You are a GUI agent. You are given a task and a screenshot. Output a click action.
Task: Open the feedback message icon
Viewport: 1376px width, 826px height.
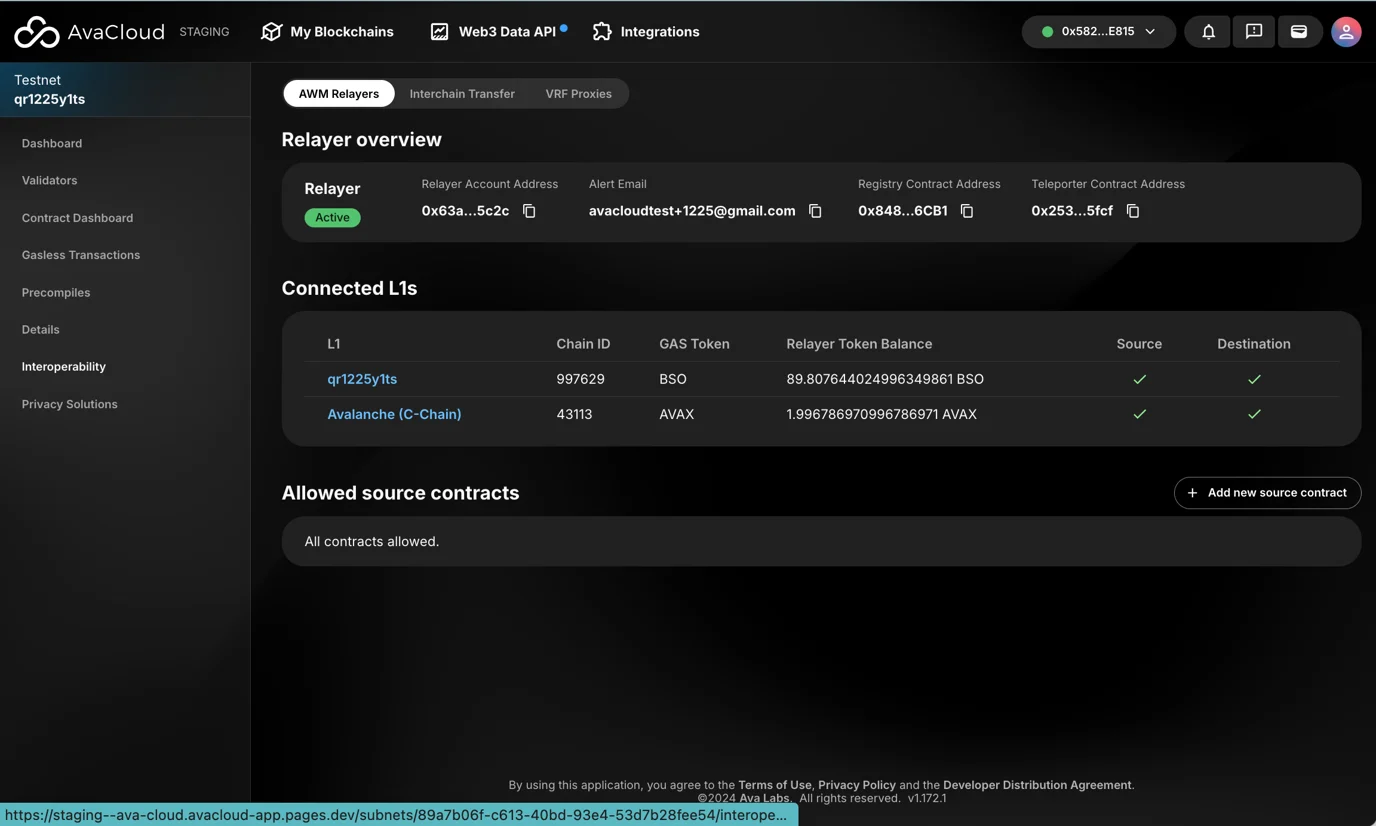(x=1254, y=32)
